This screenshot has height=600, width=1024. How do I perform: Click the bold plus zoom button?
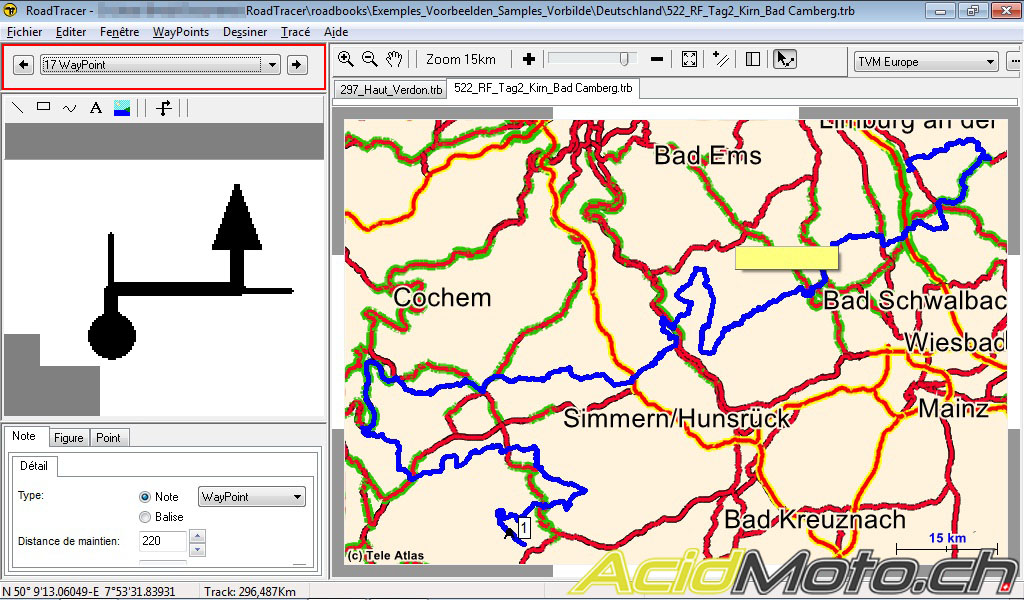click(529, 59)
